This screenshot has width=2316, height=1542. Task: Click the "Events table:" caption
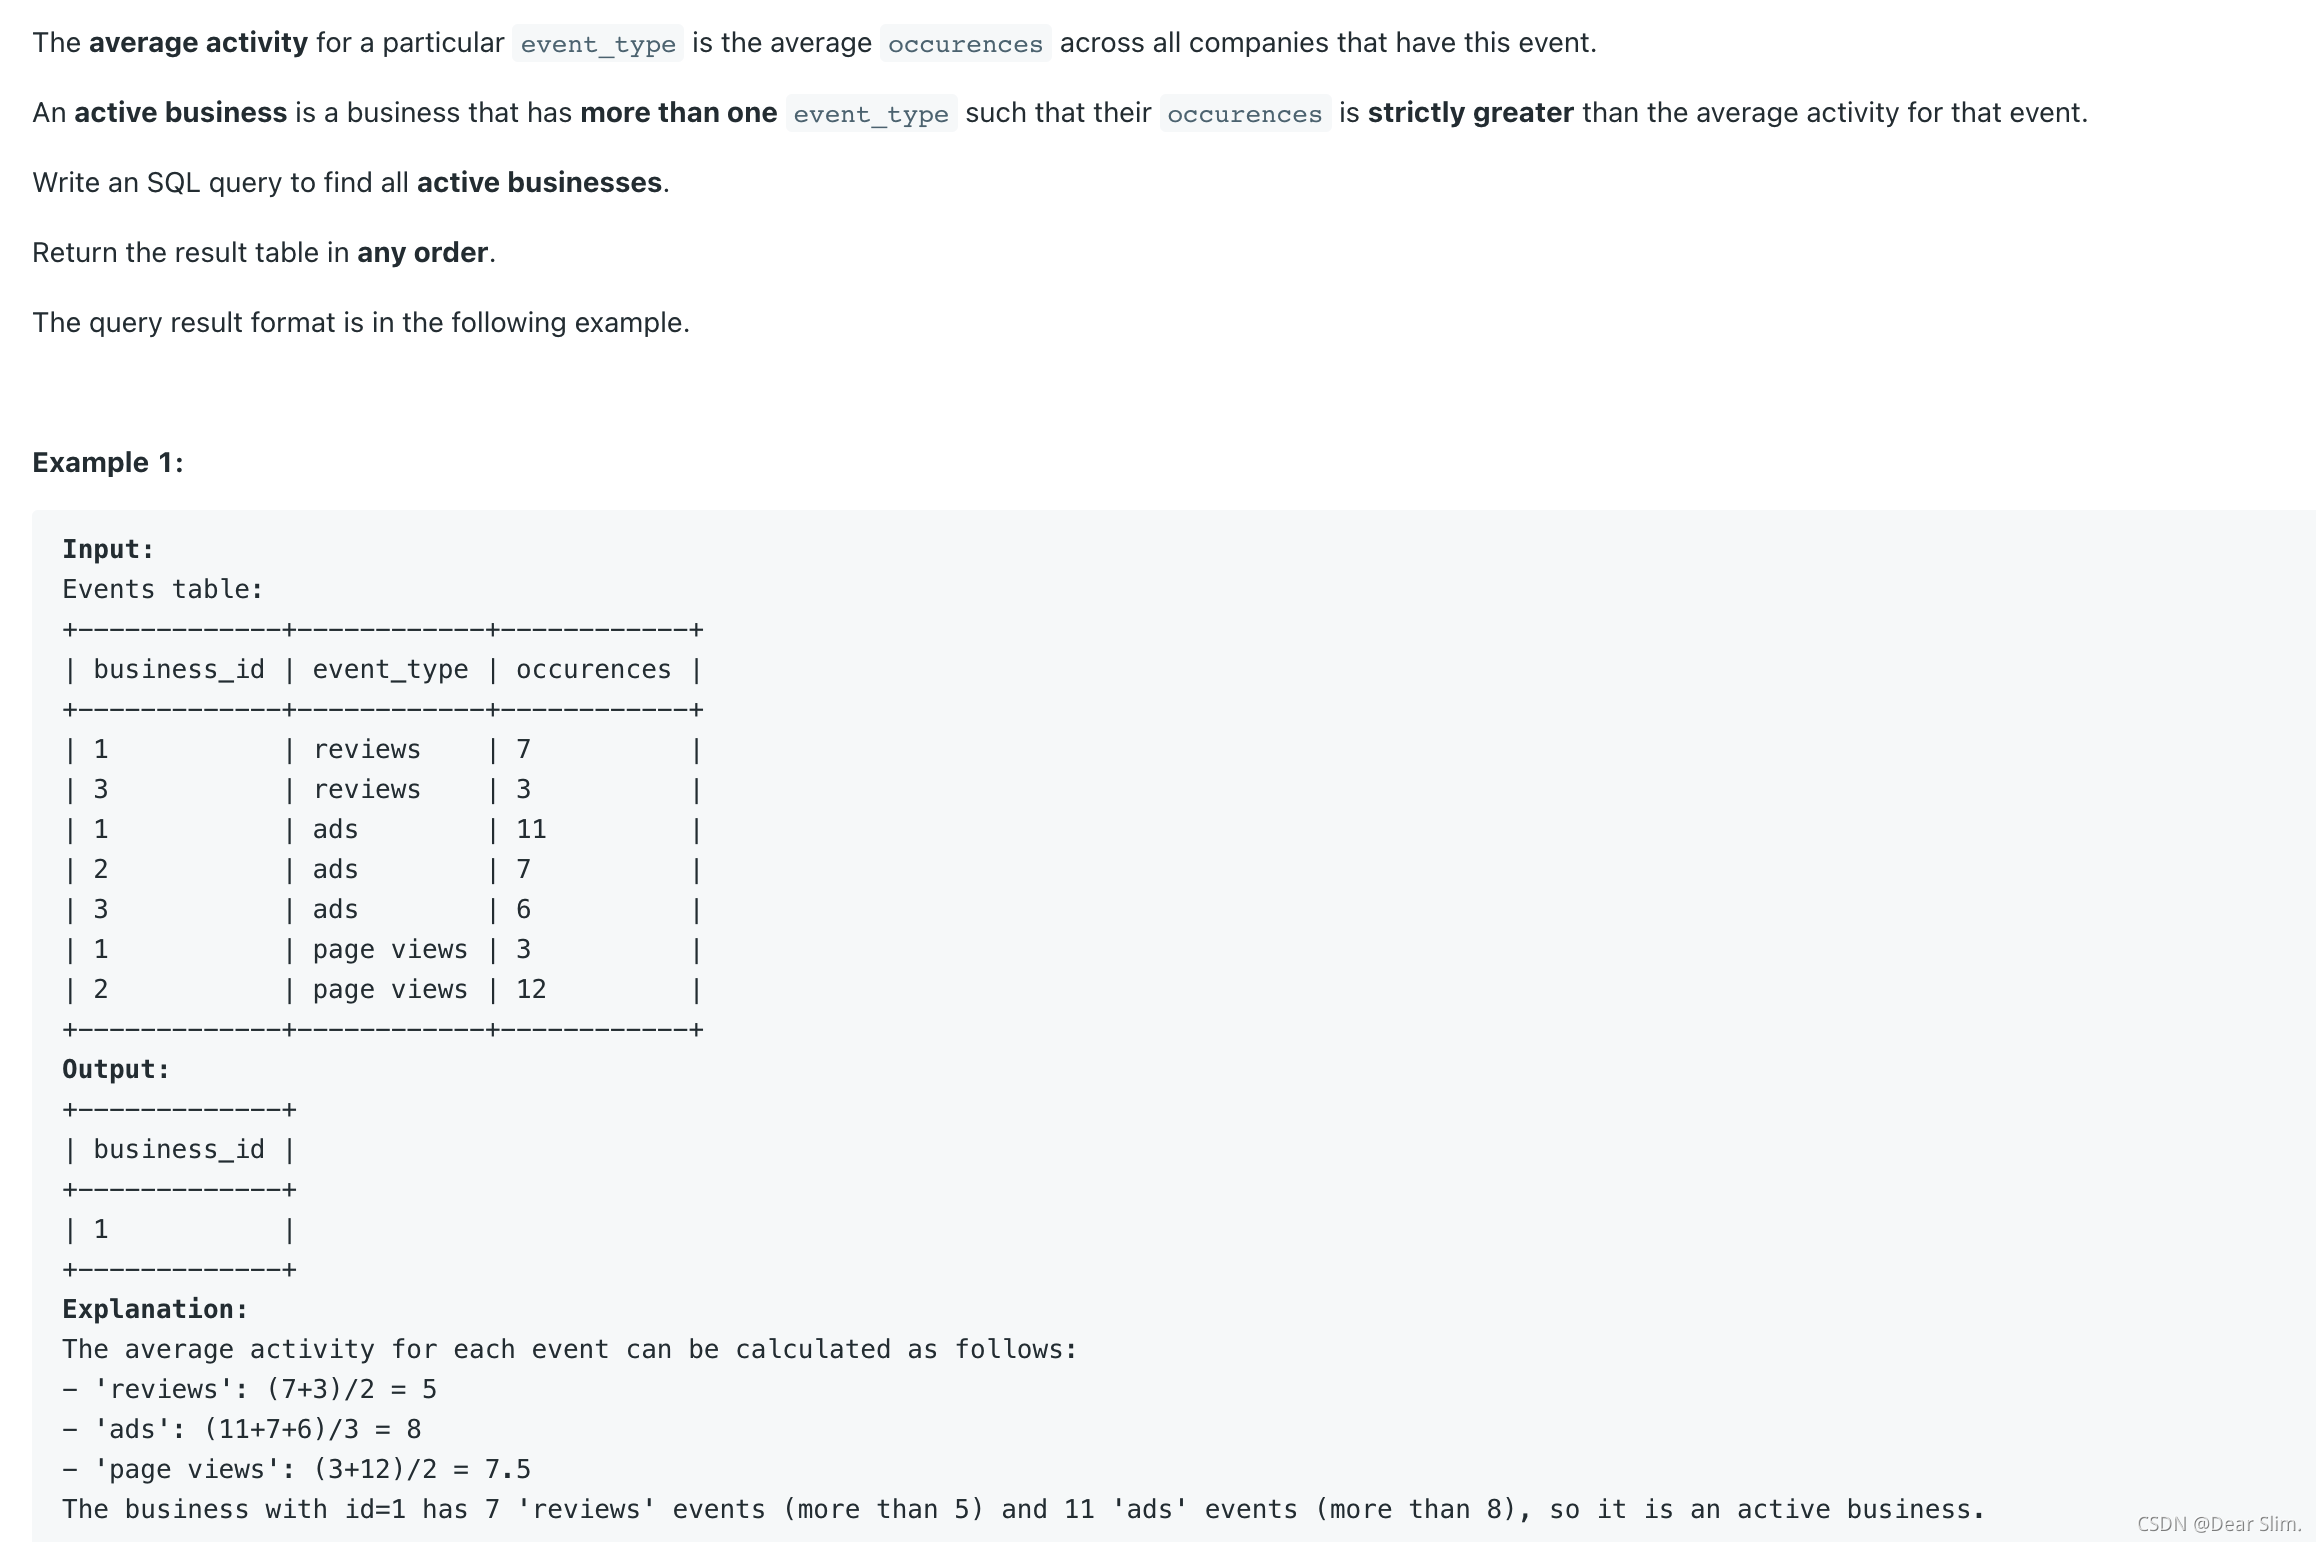(162, 589)
